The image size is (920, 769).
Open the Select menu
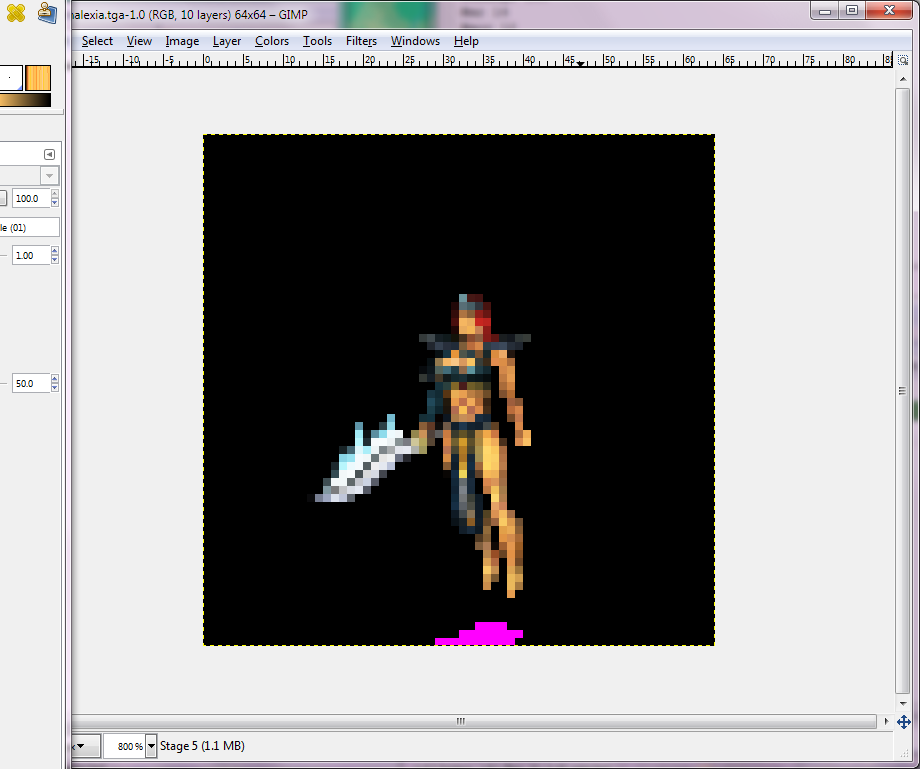pos(97,41)
